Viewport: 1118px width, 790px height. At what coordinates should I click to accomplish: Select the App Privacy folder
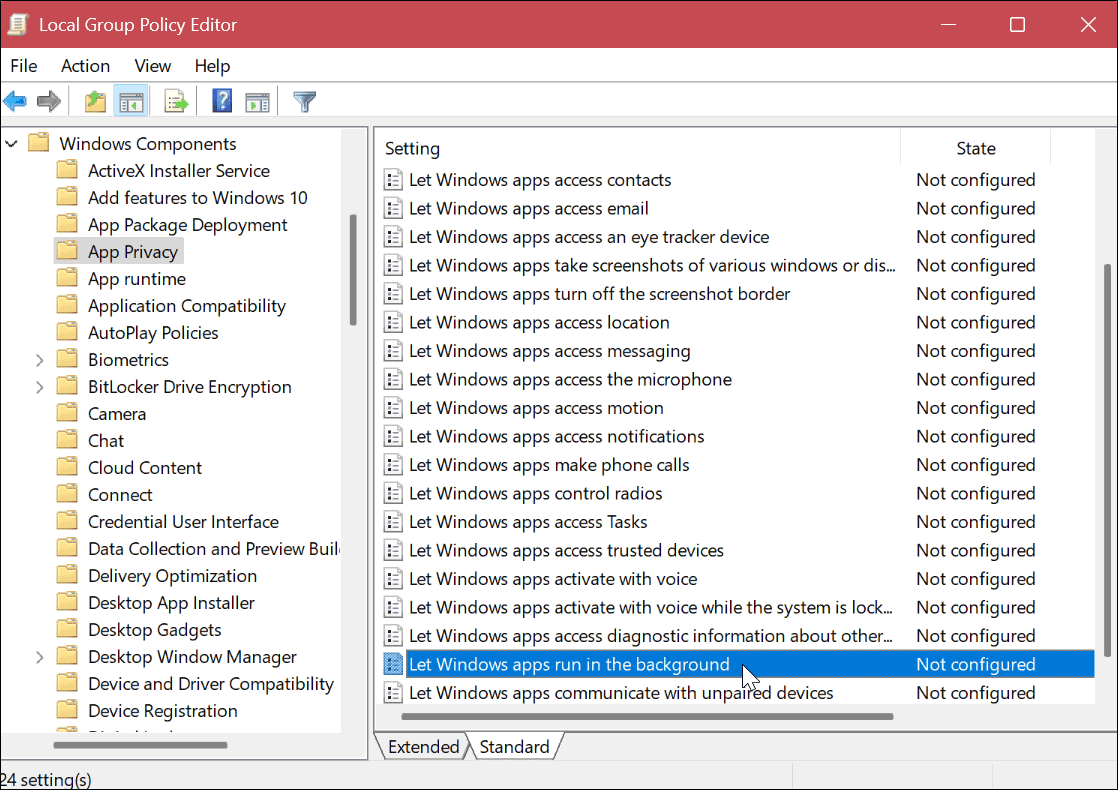[133, 252]
